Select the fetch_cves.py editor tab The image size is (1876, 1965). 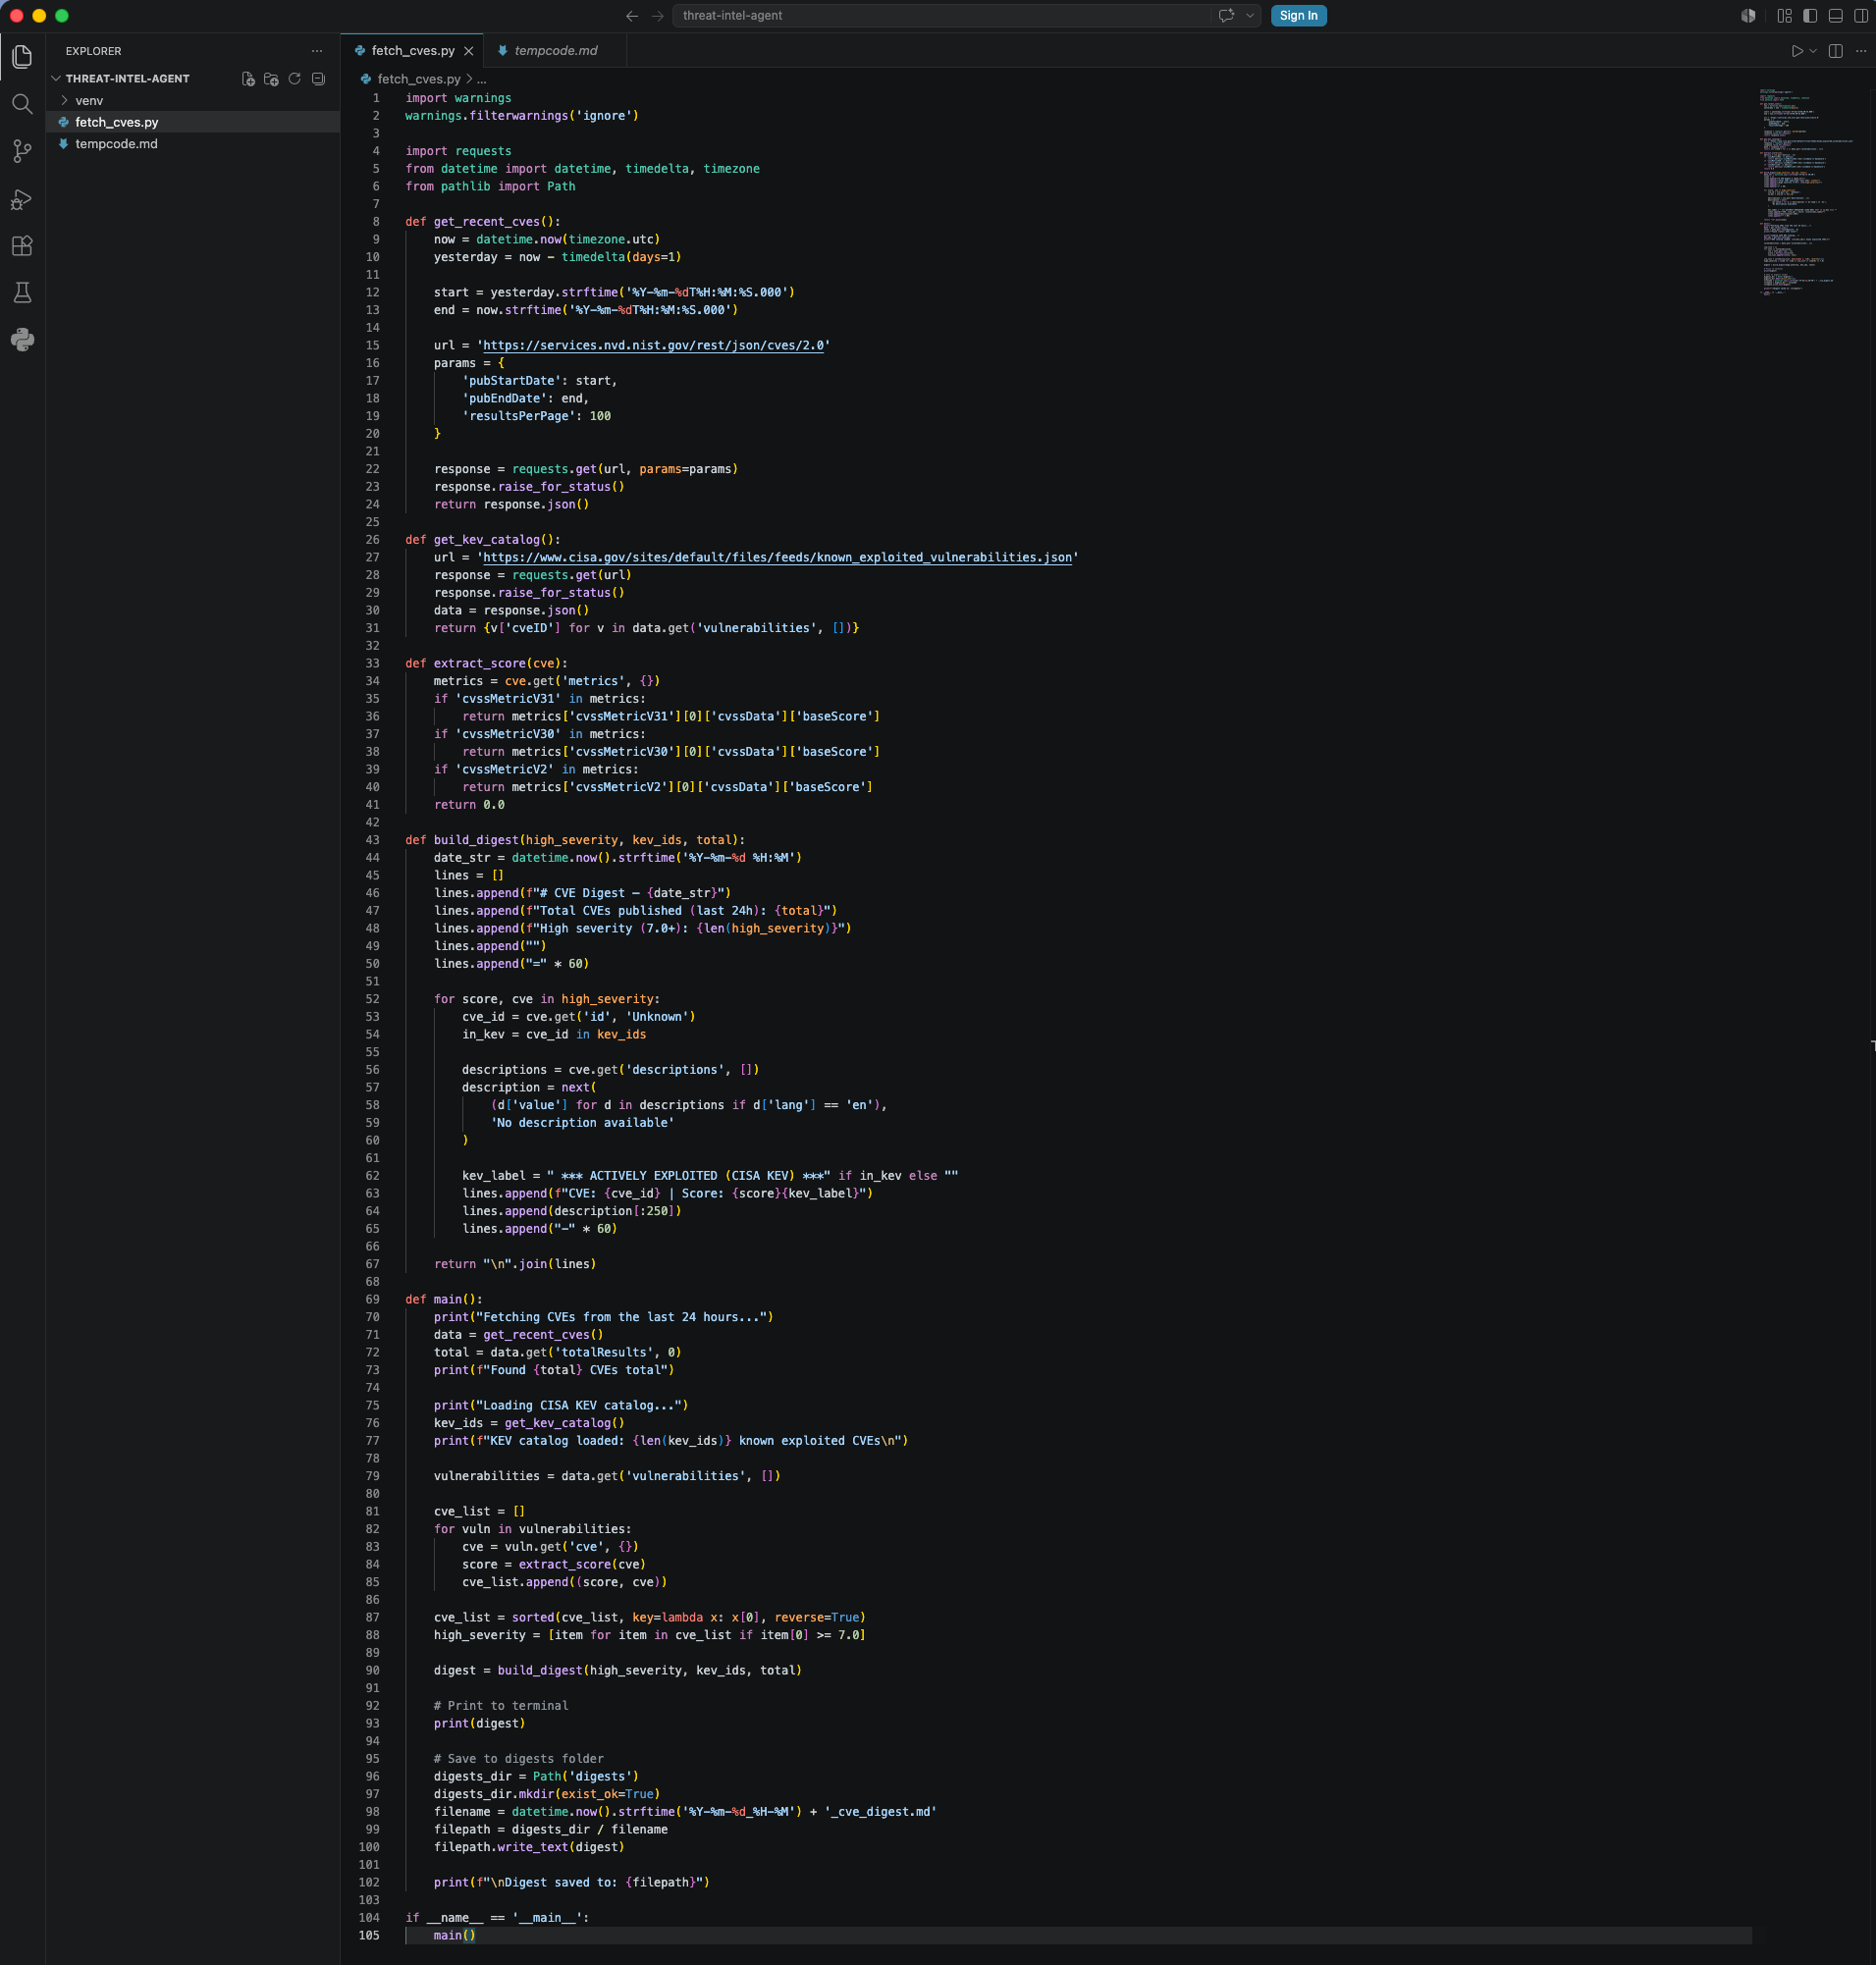412,51
